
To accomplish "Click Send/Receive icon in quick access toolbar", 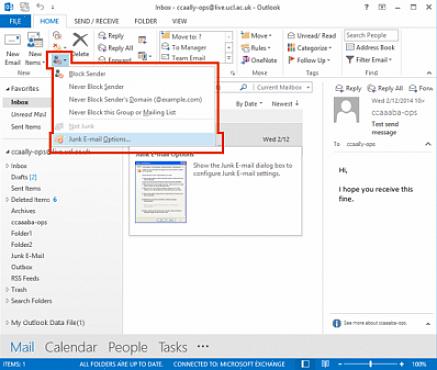I will pyautogui.click(x=25, y=7).
